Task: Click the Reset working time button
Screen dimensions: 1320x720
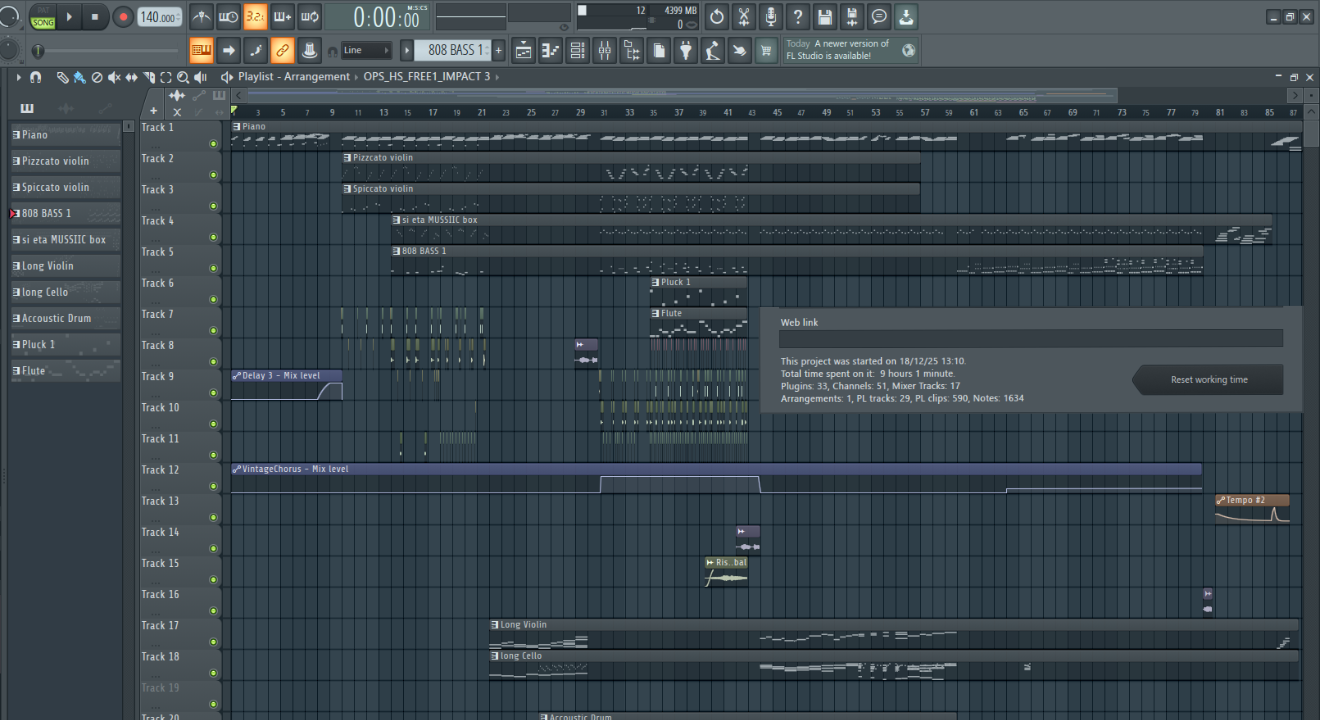Action: 1209,380
